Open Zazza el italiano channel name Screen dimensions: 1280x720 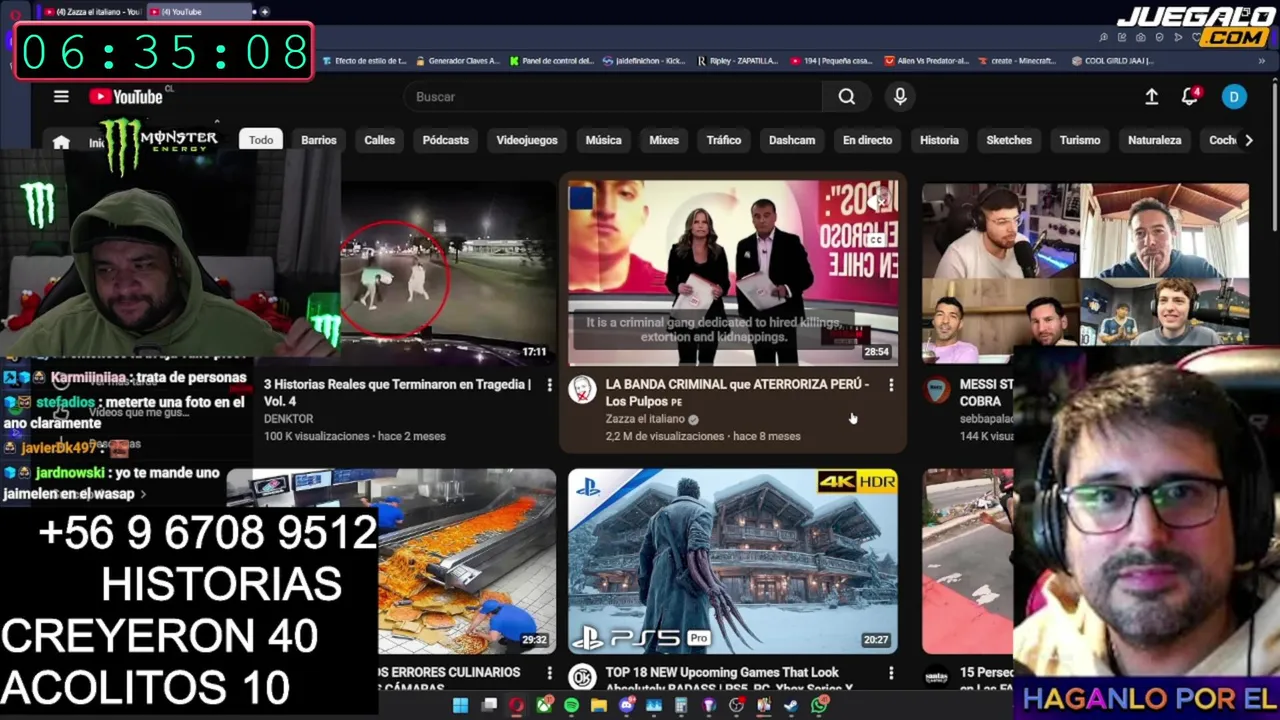click(645, 419)
